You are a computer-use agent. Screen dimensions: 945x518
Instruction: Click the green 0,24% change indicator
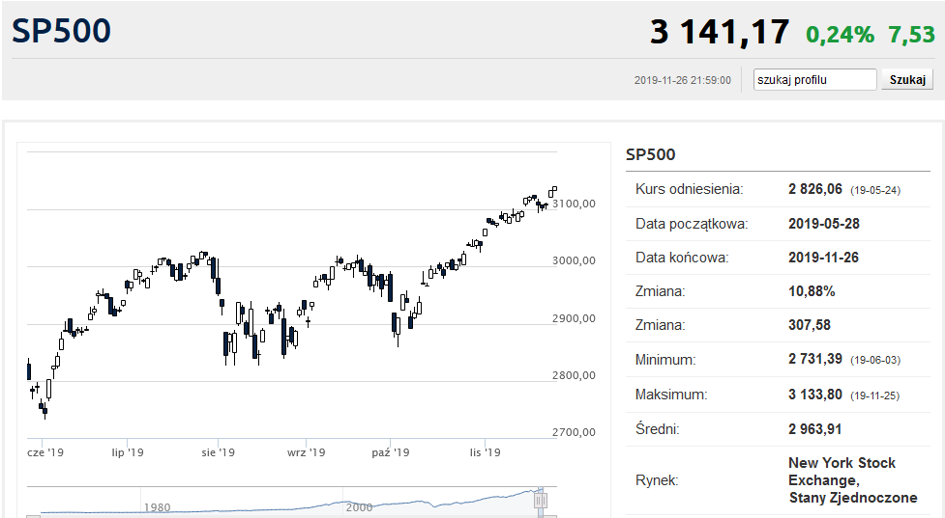pos(840,35)
